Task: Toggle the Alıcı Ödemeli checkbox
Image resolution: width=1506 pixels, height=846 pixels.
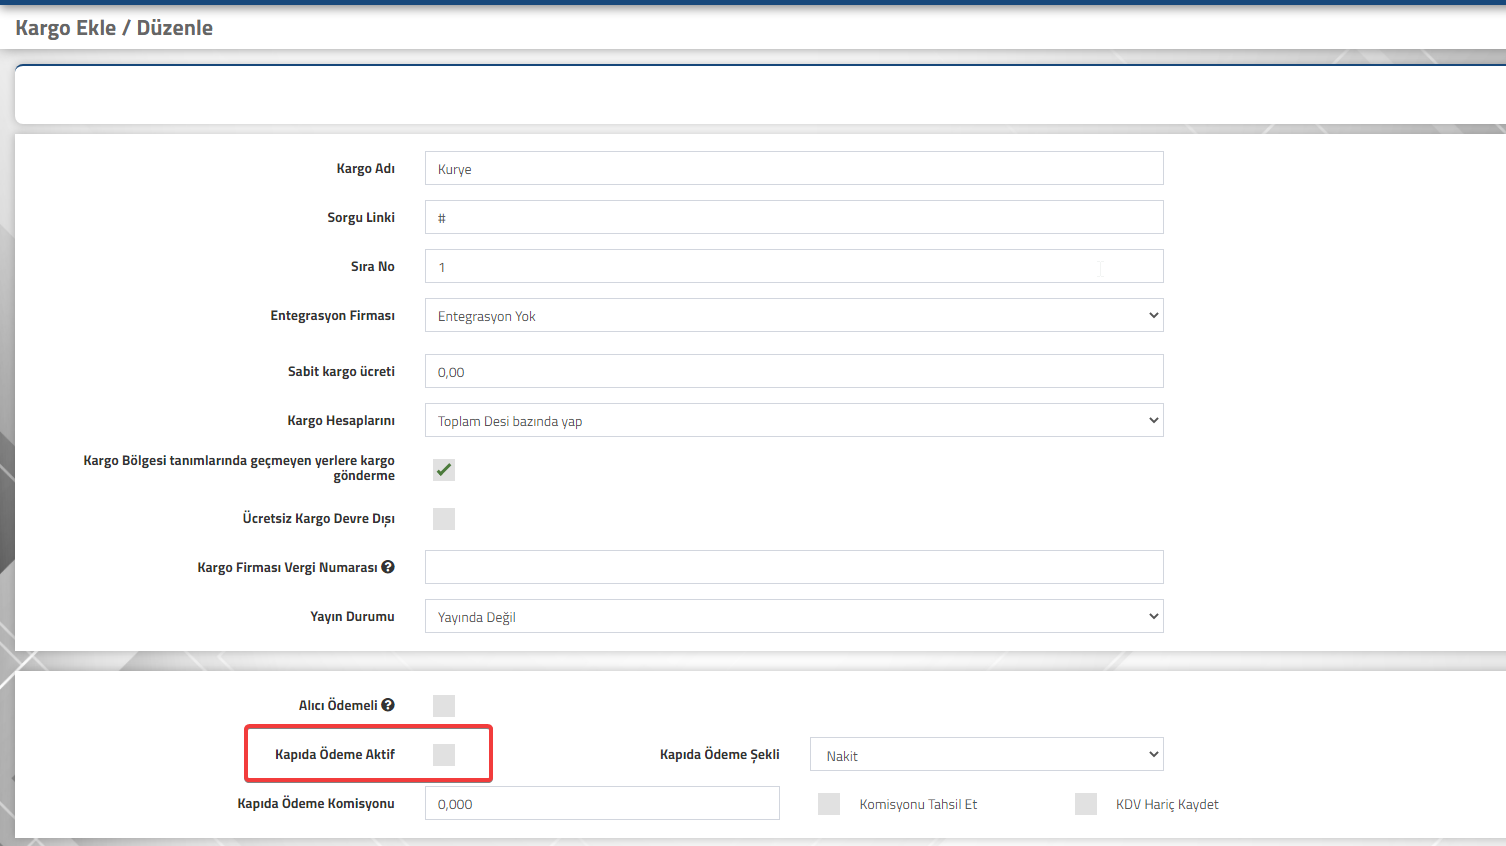Action: [444, 705]
